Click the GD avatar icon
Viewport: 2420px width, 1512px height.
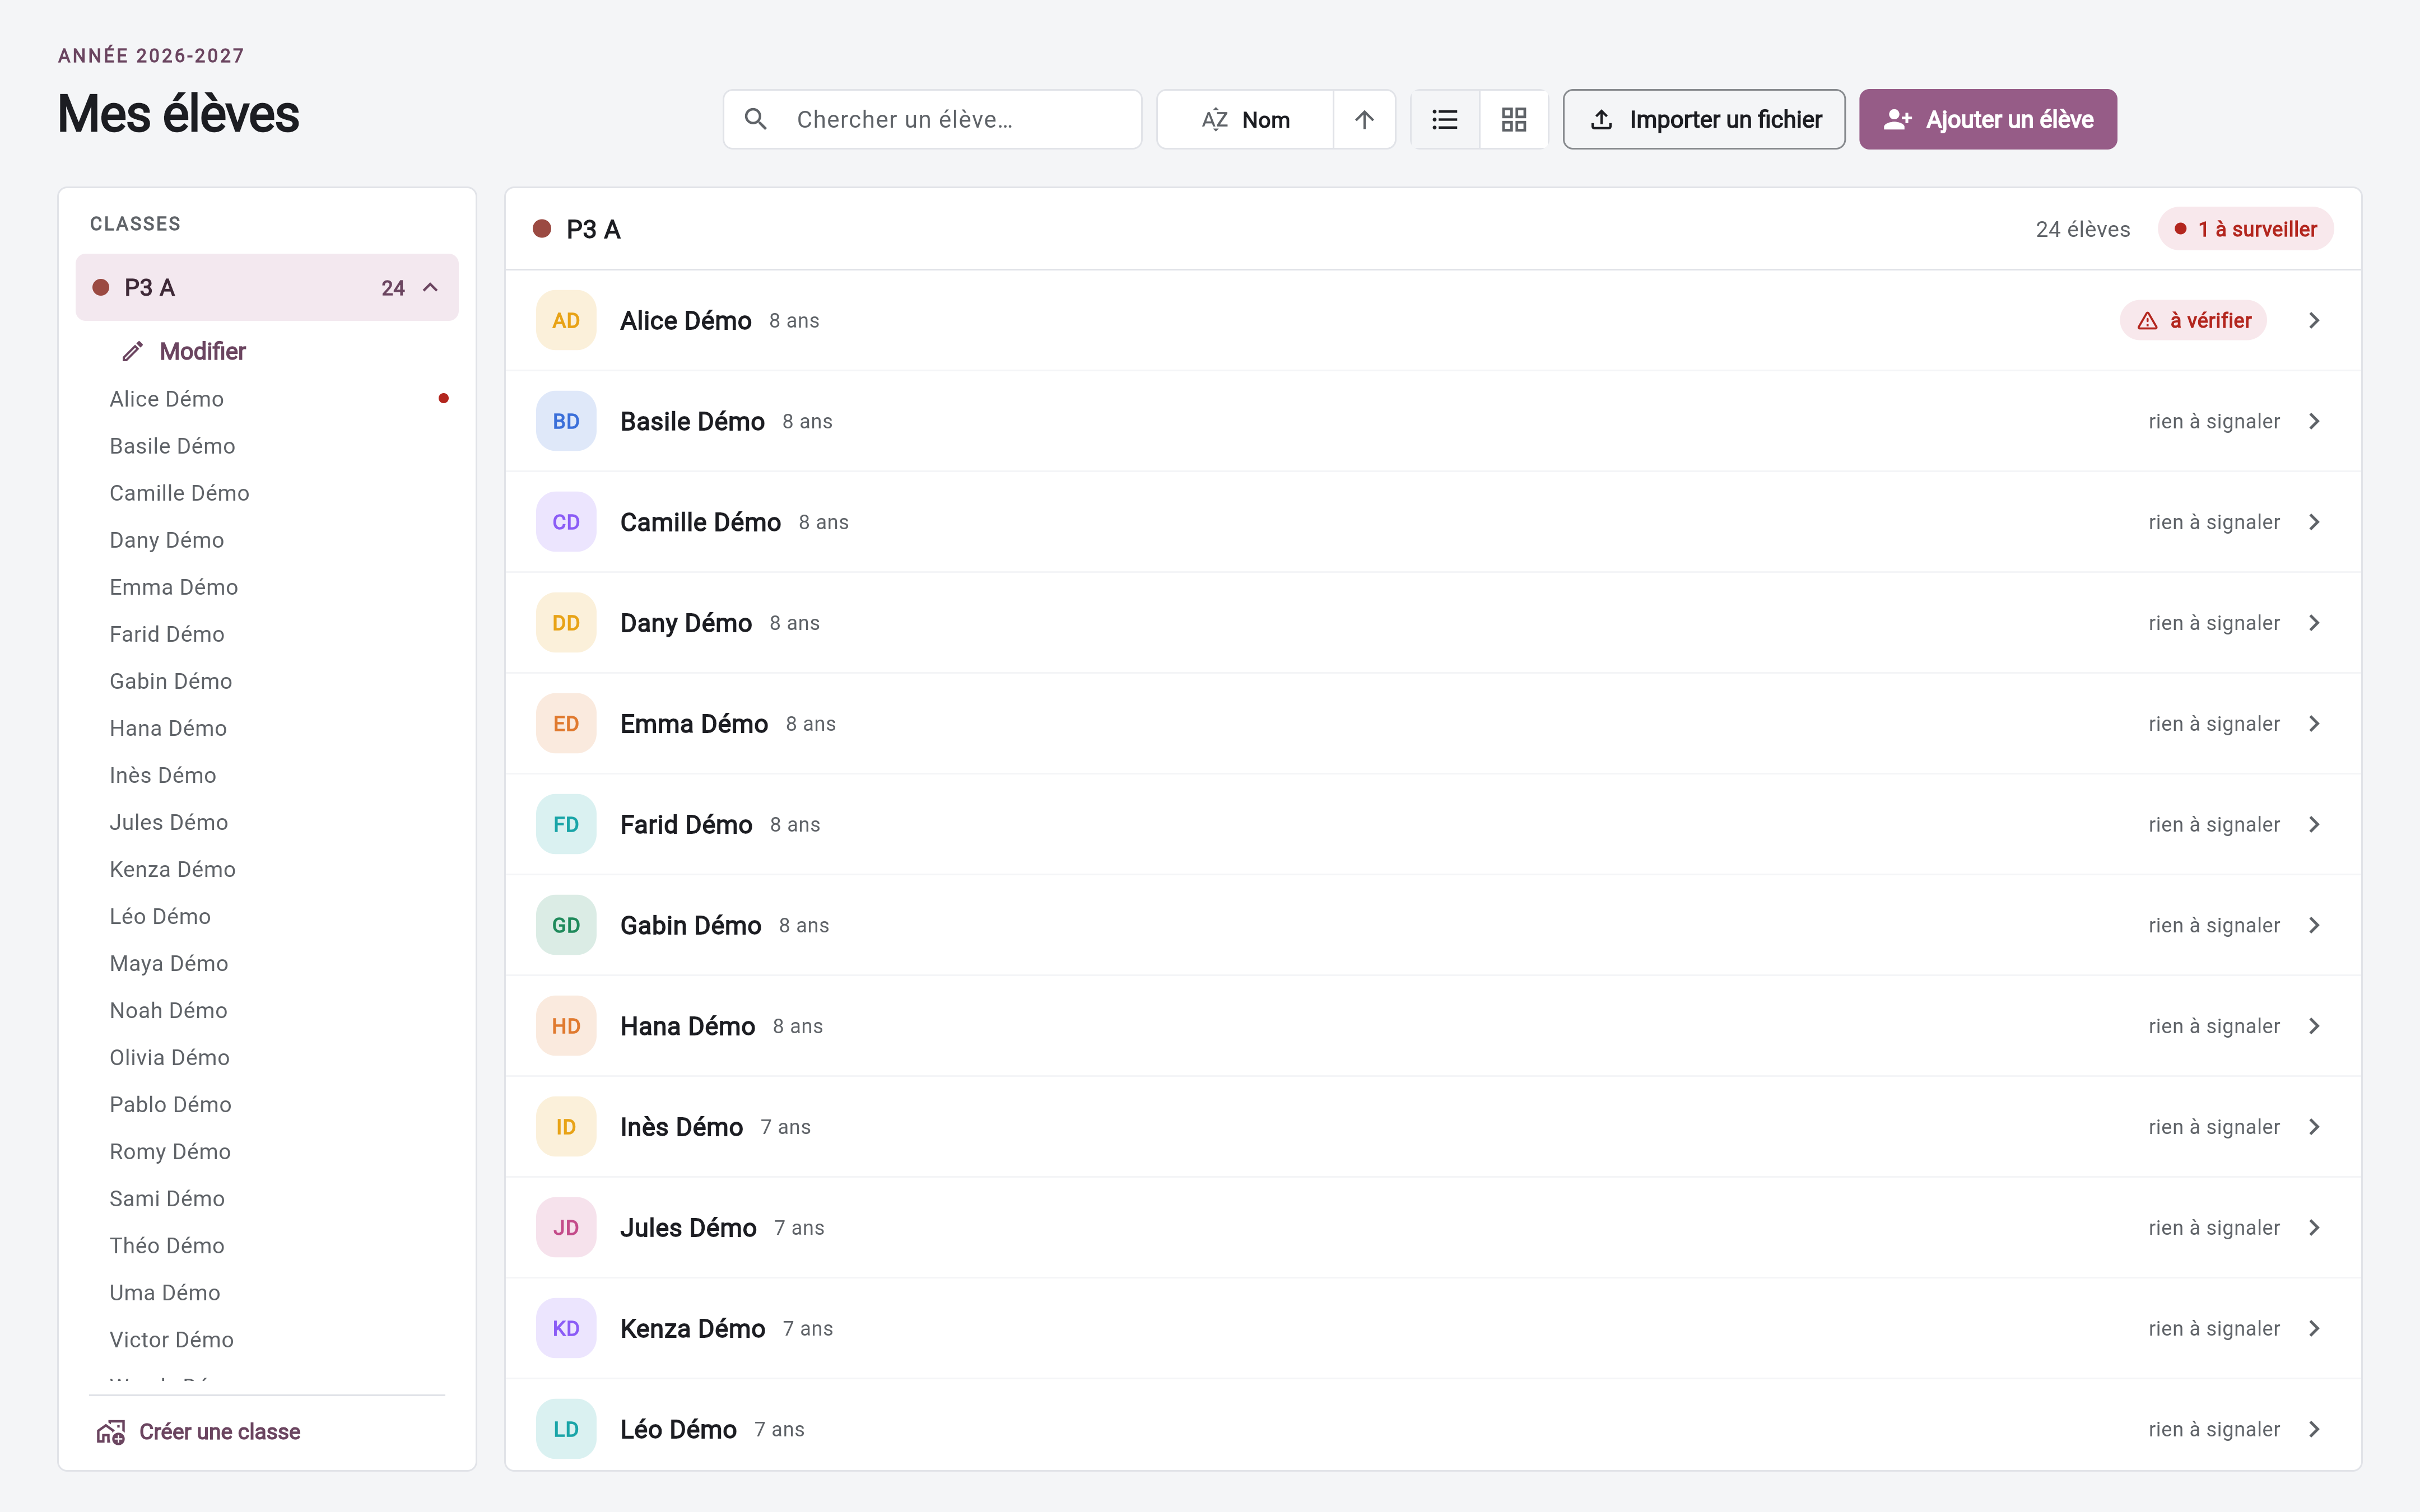(x=566, y=926)
